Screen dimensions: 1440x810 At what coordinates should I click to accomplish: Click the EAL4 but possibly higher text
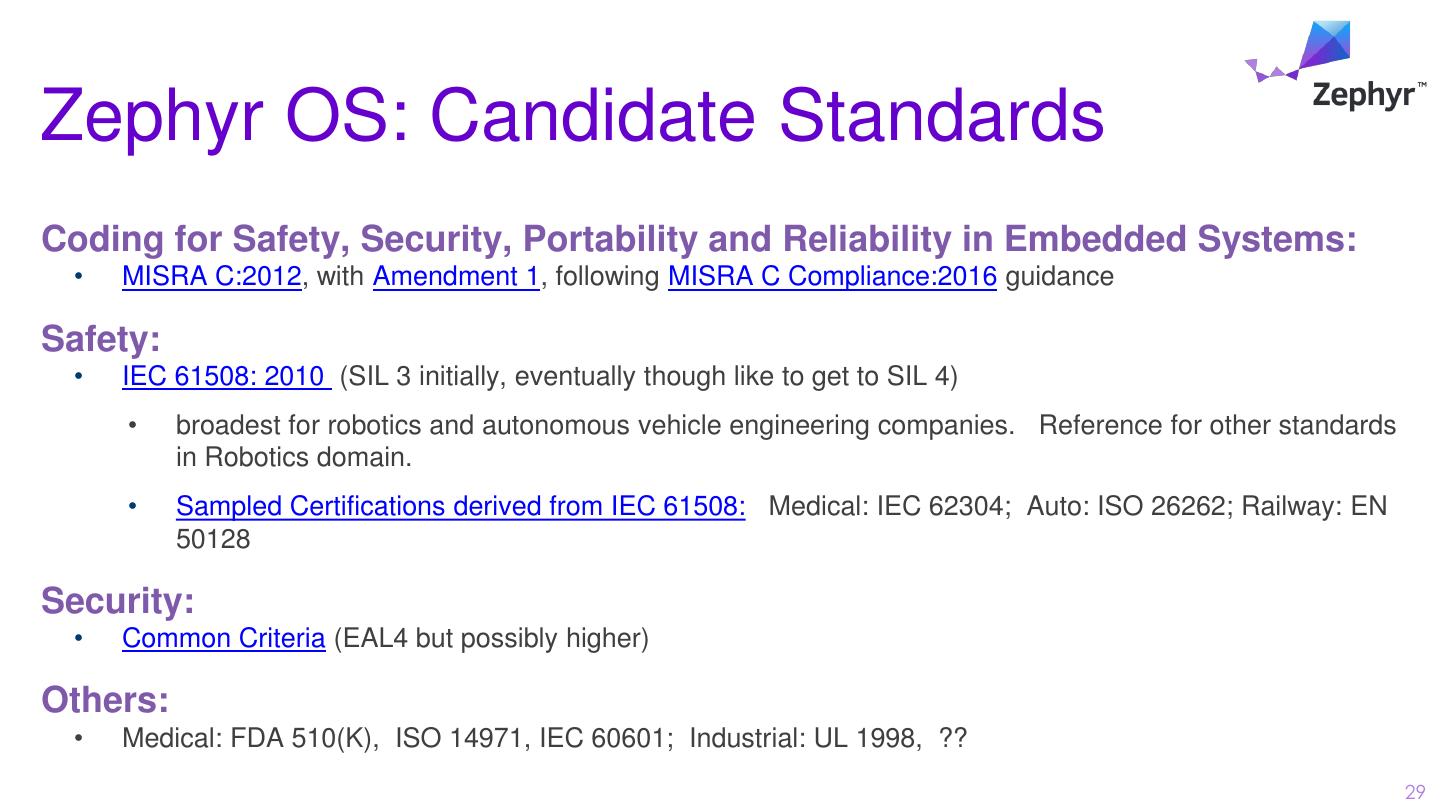click(490, 638)
